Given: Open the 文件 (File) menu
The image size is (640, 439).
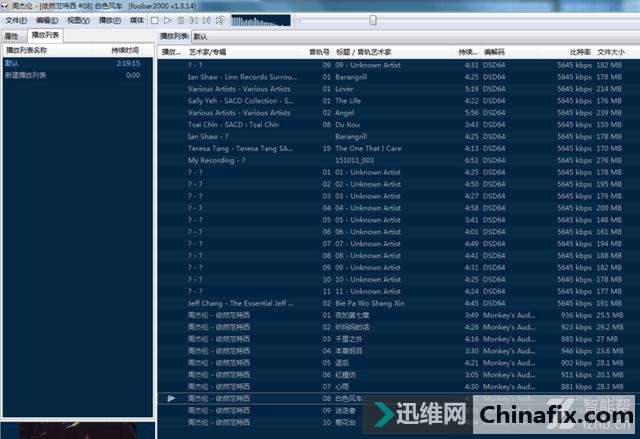Looking at the screenshot, I should [x=16, y=20].
